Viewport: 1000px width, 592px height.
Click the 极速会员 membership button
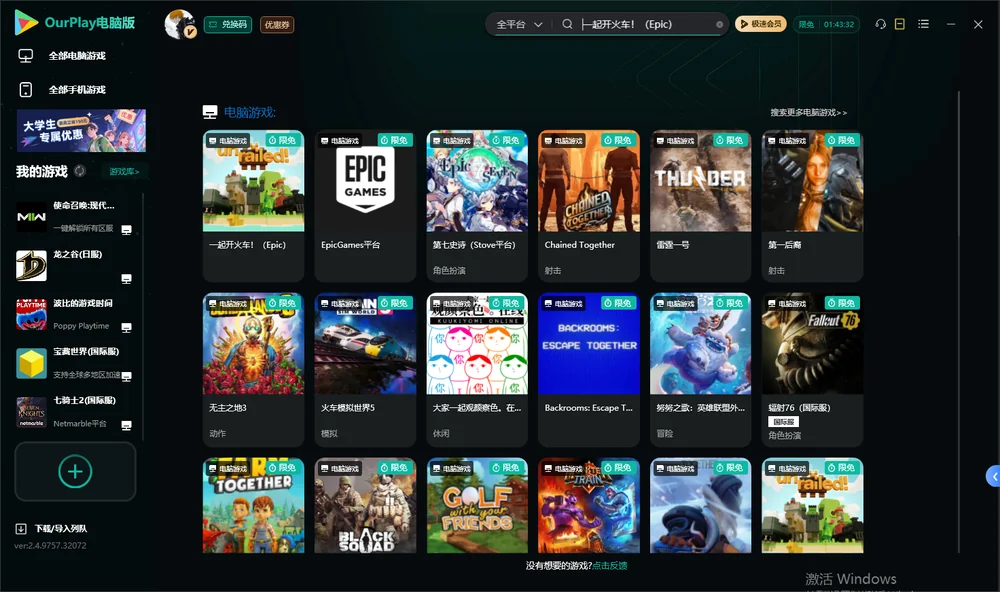[x=761, y=24]
